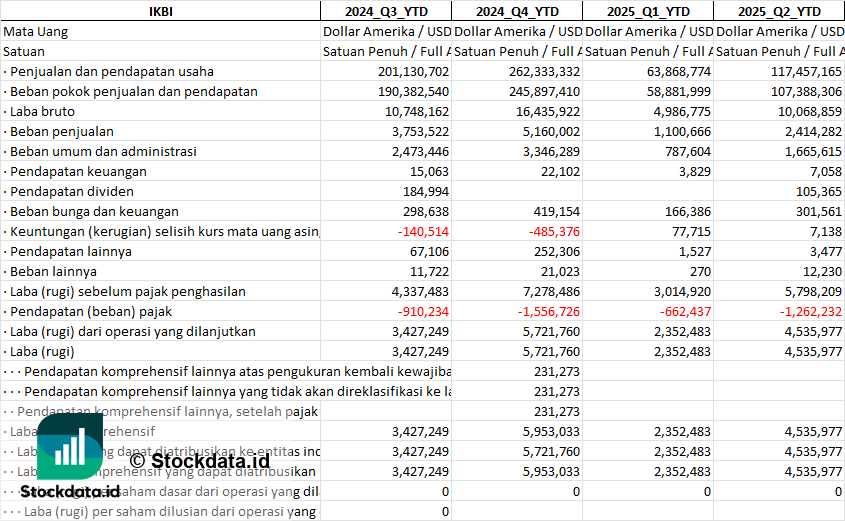Select cell with value 419,154

517,211
